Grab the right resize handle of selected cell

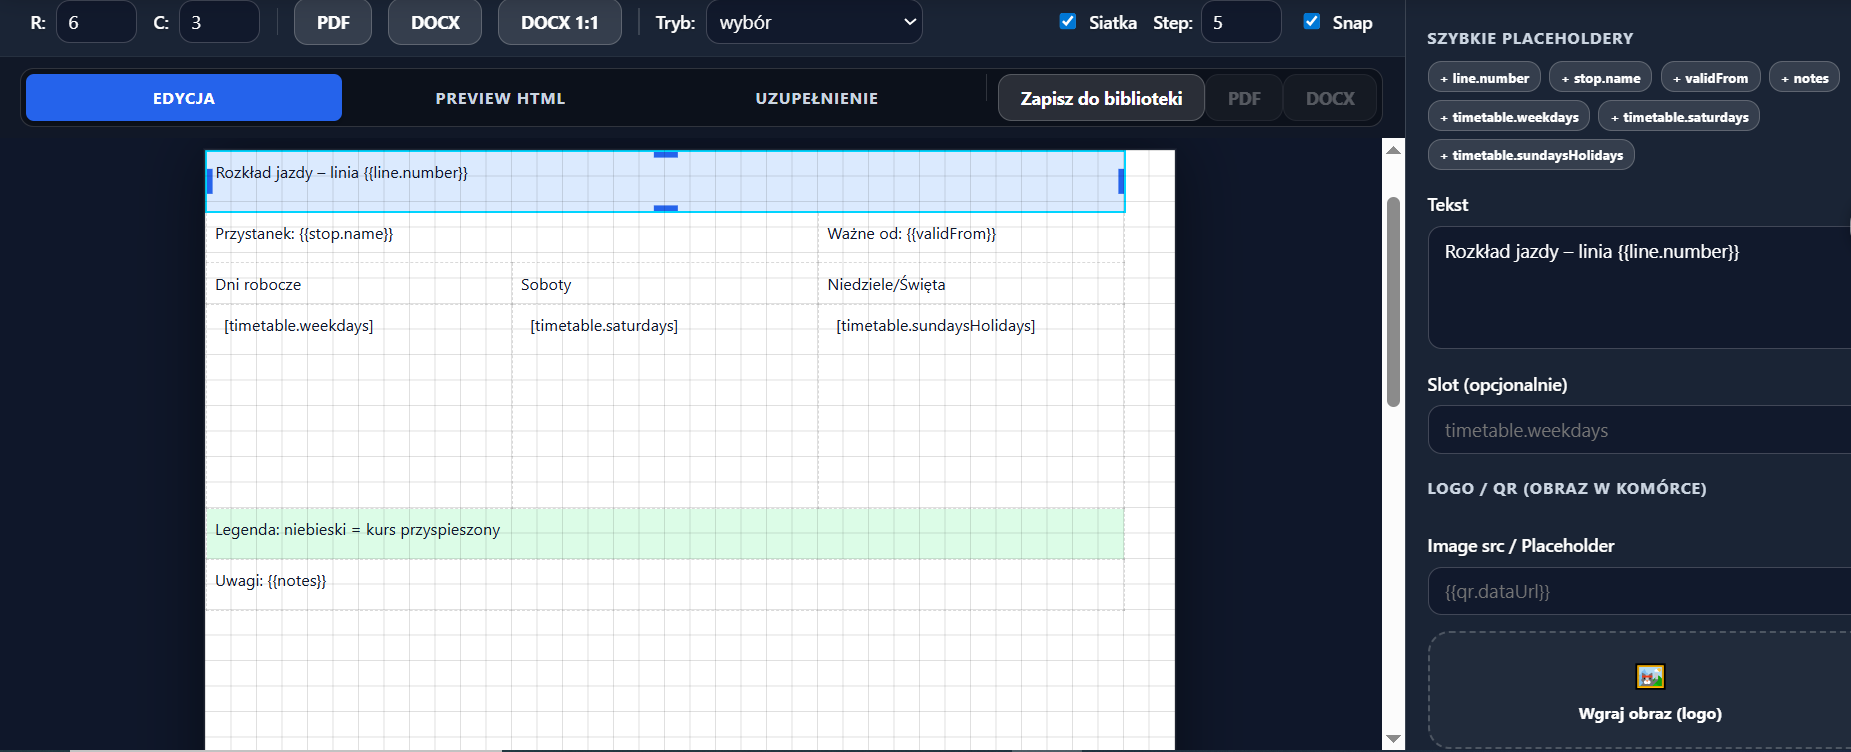point(1121,181)
